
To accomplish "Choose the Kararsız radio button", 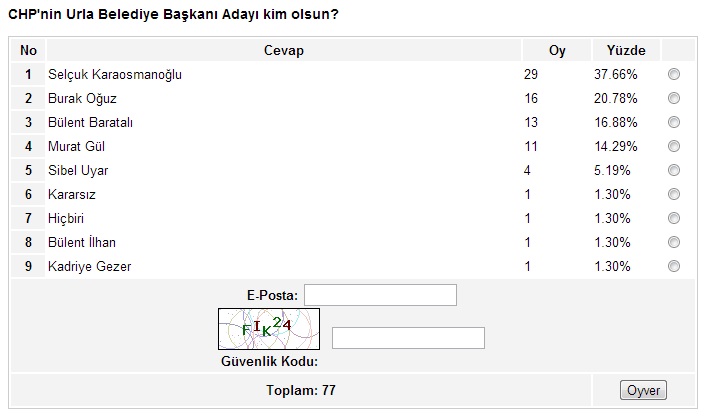I will coord(673,195).
